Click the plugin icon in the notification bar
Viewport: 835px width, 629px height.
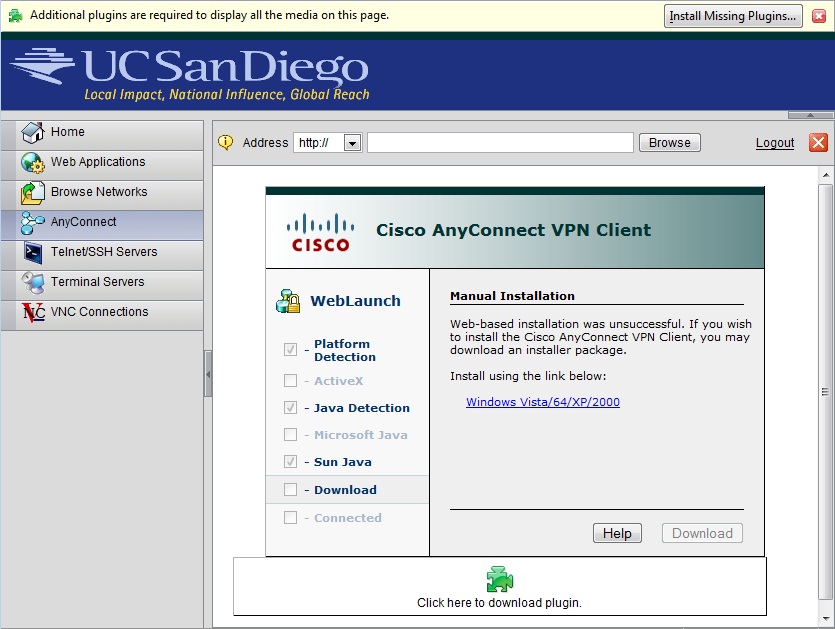pos(15,15)
